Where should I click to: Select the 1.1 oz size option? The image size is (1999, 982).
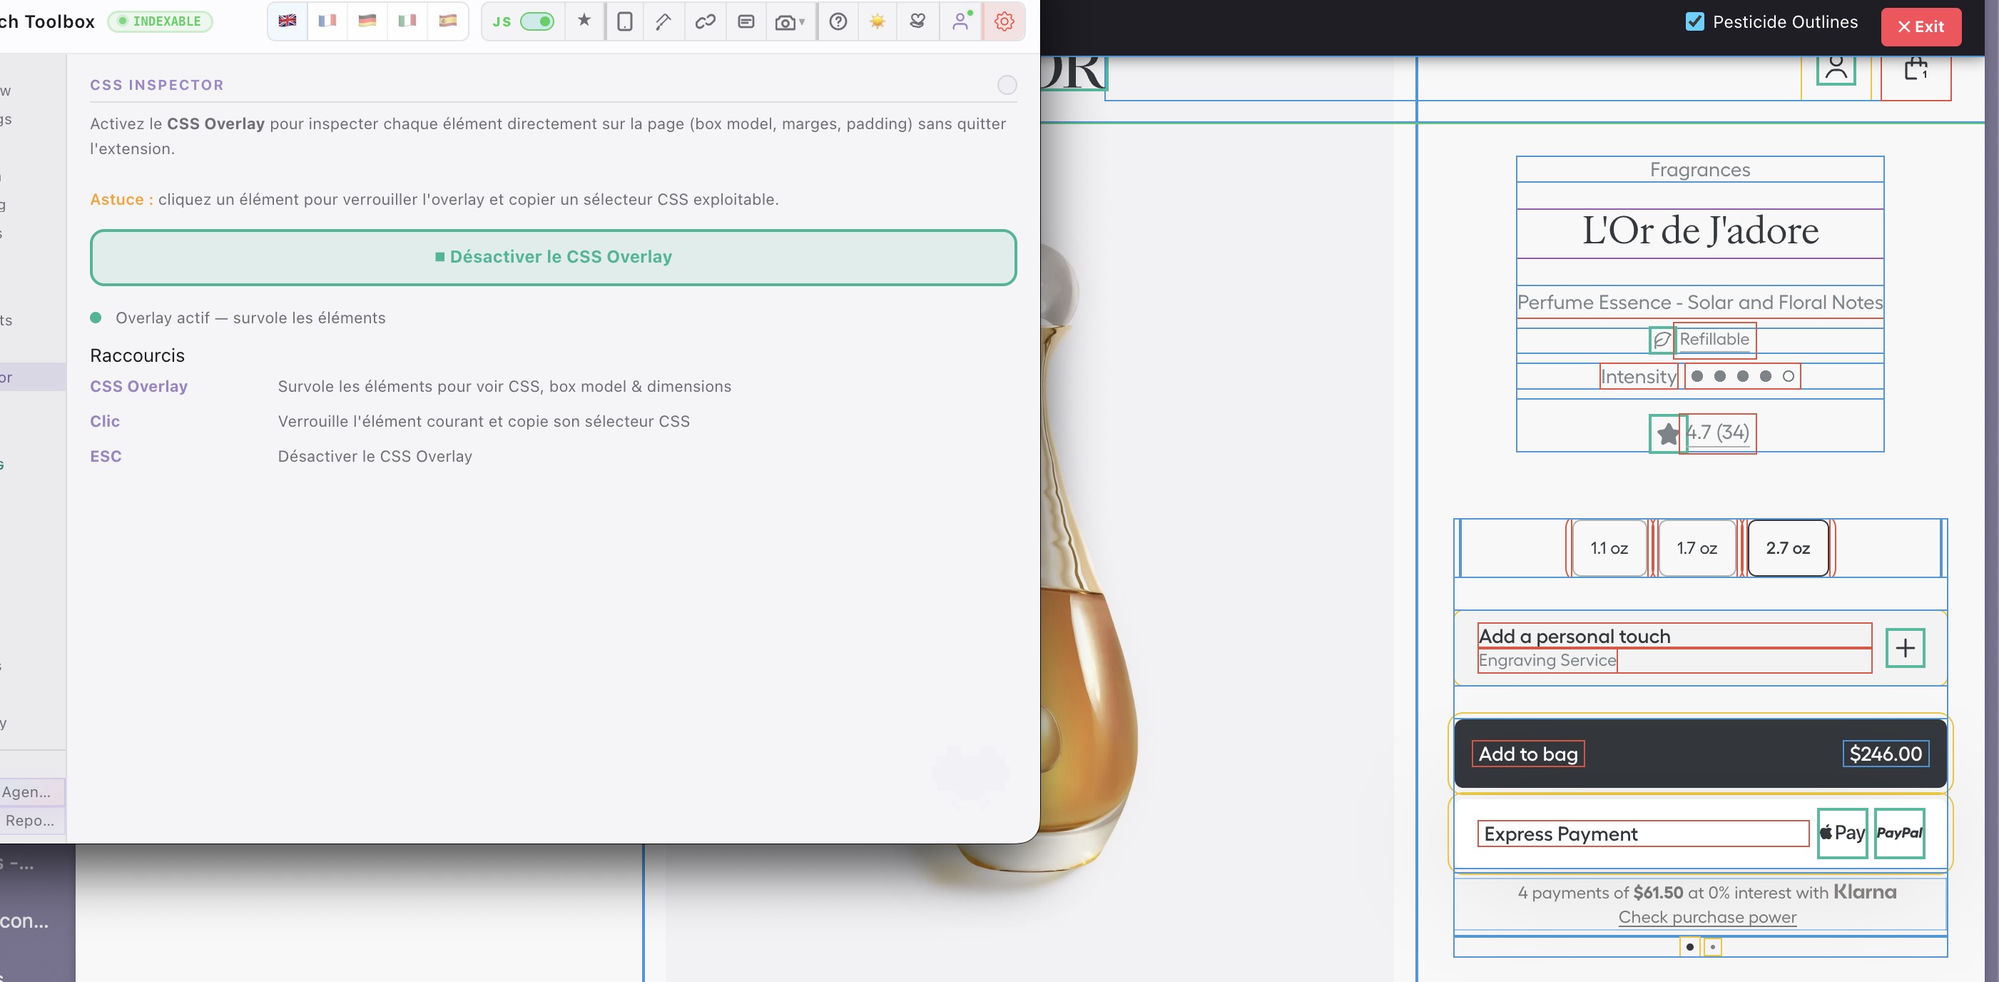(x=1609, y=548)
